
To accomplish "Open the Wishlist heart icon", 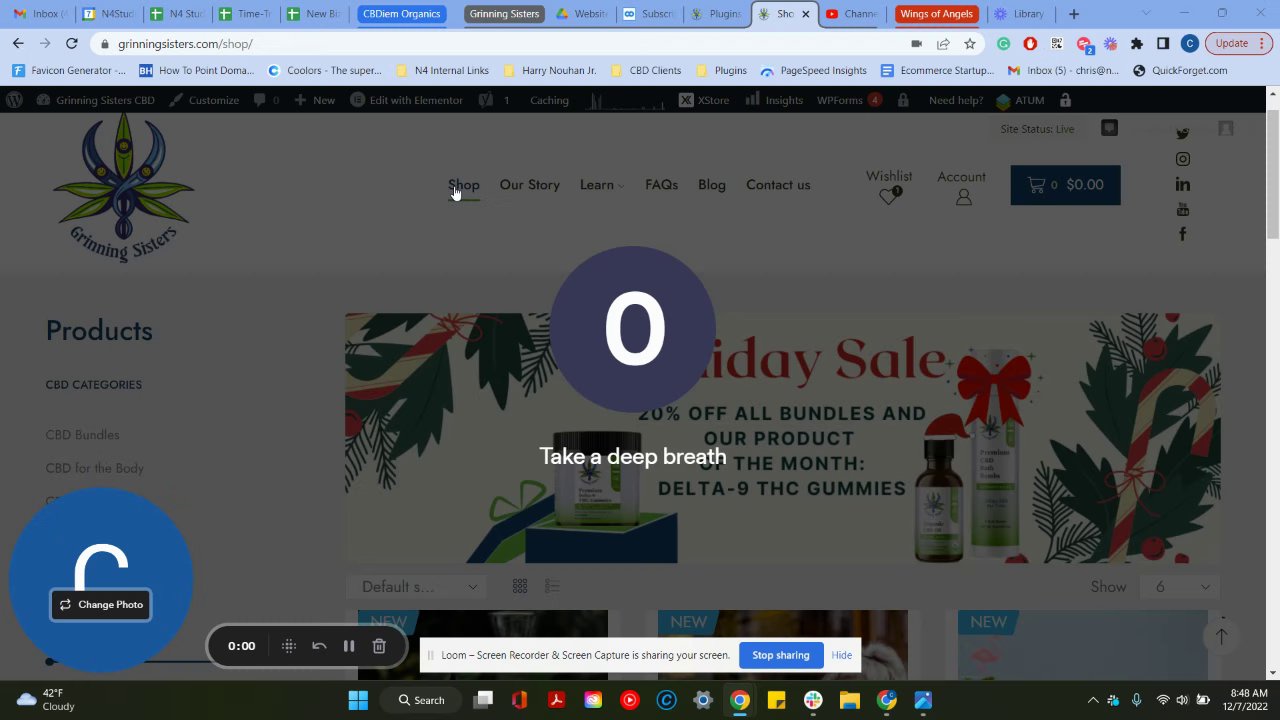I will pos(889,197).
